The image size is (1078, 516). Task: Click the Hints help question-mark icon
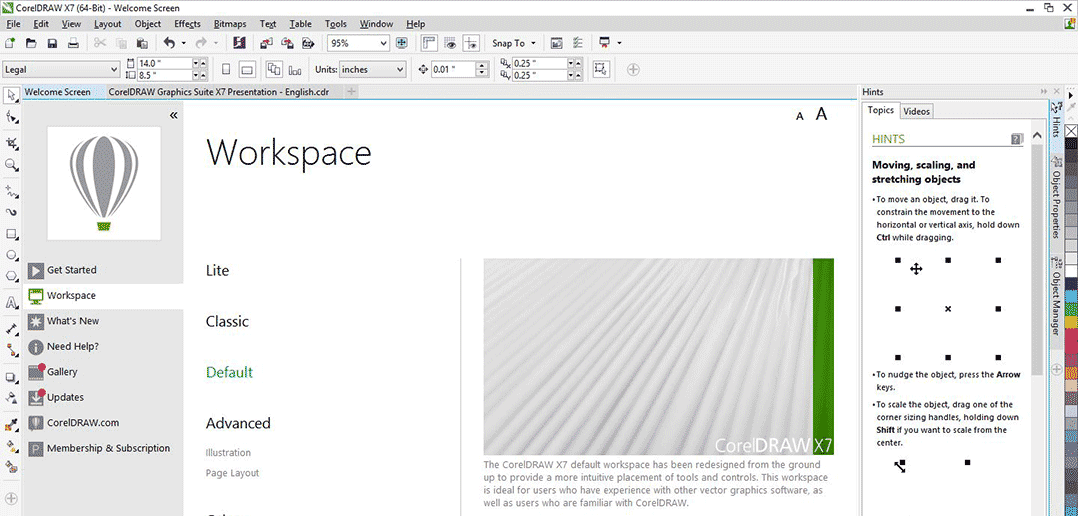pyautogui.click(x=1017, y=139)
